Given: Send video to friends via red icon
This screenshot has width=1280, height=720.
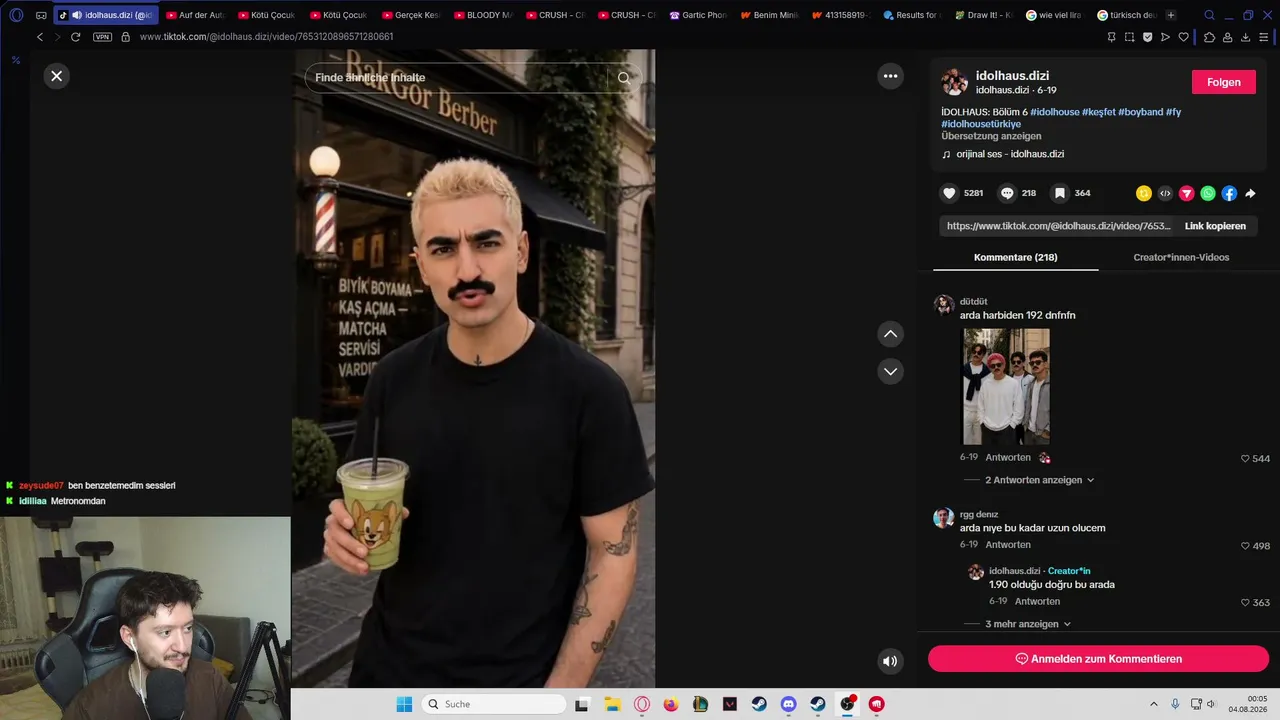Looking at the screenshot, I should (x=1187, y=193).
